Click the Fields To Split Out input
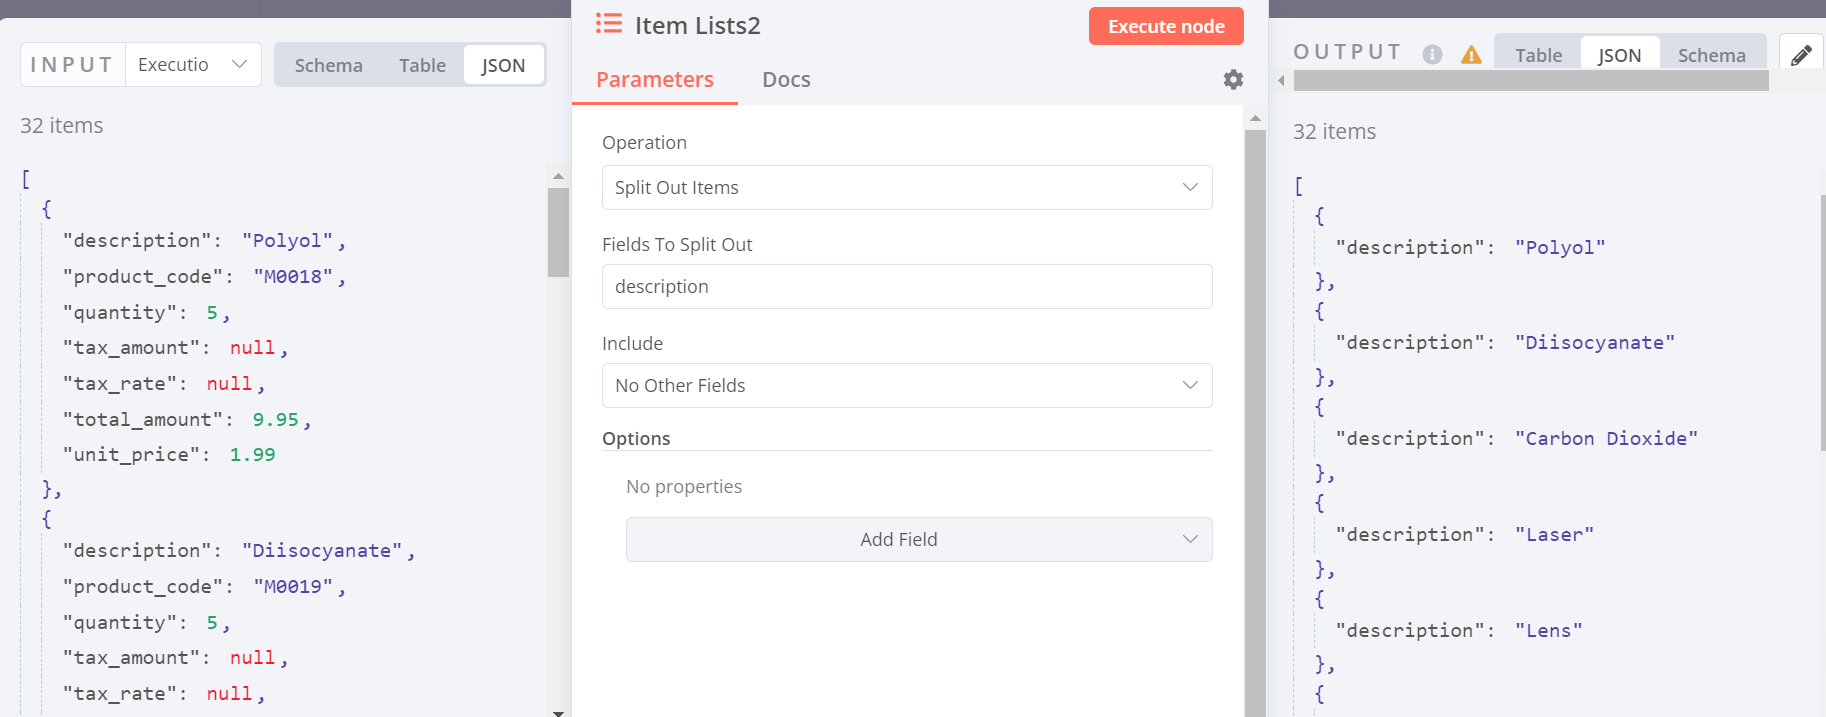The image size is (1826, 717). point(906,287)
